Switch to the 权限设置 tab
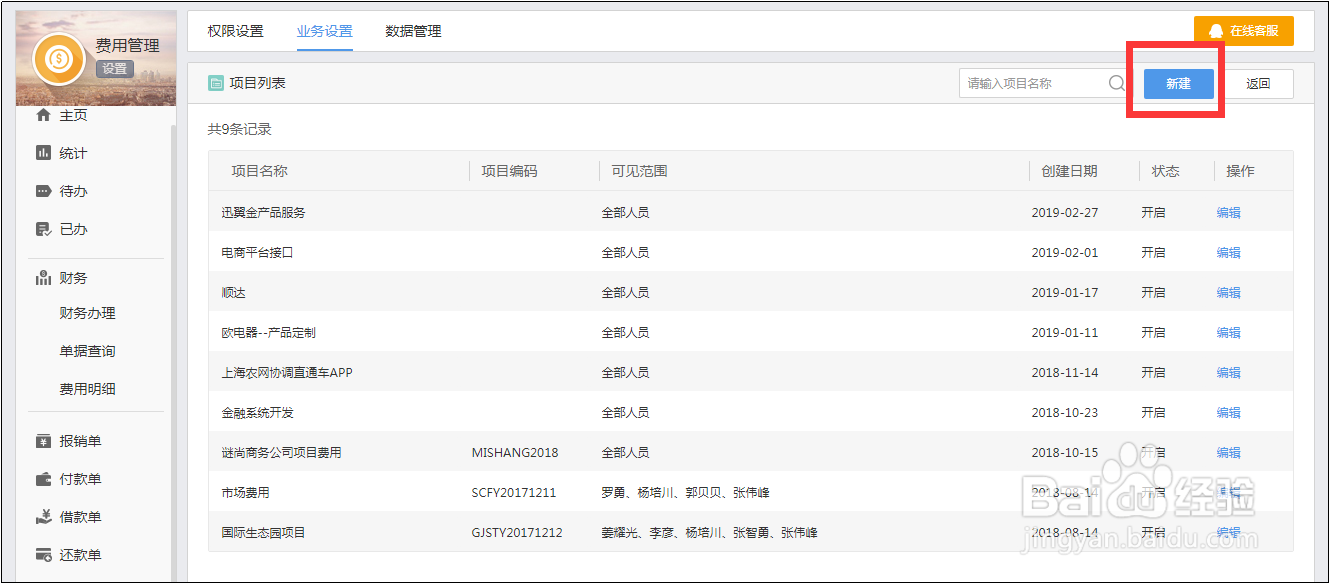 coord(236,31)
